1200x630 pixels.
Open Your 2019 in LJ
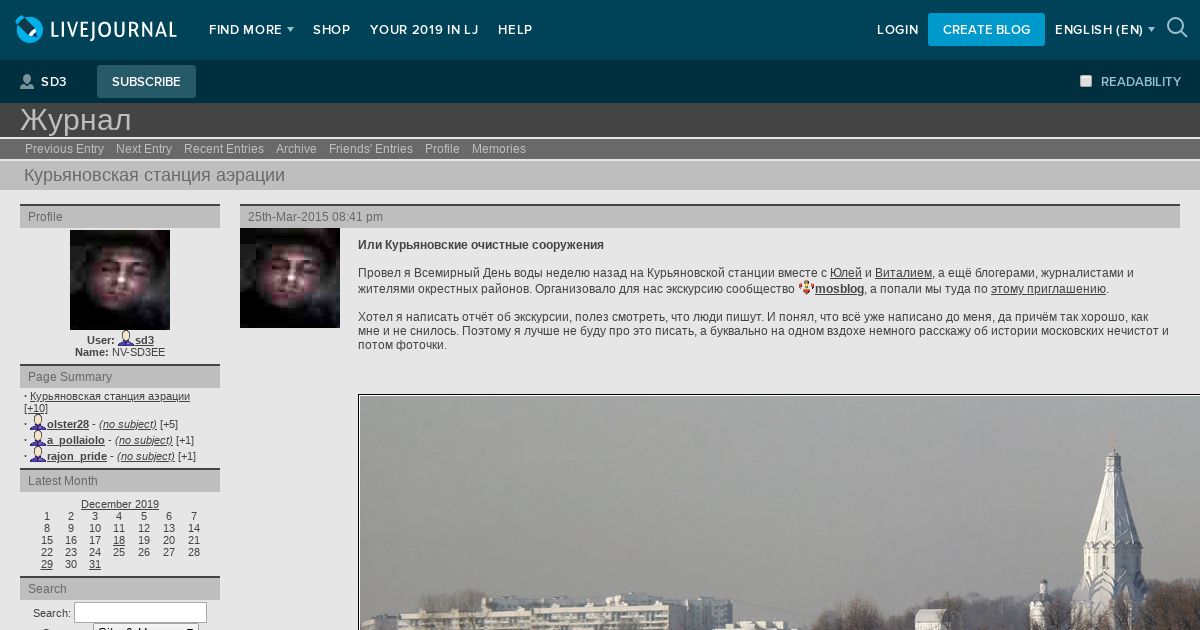[x=424, y=30]
